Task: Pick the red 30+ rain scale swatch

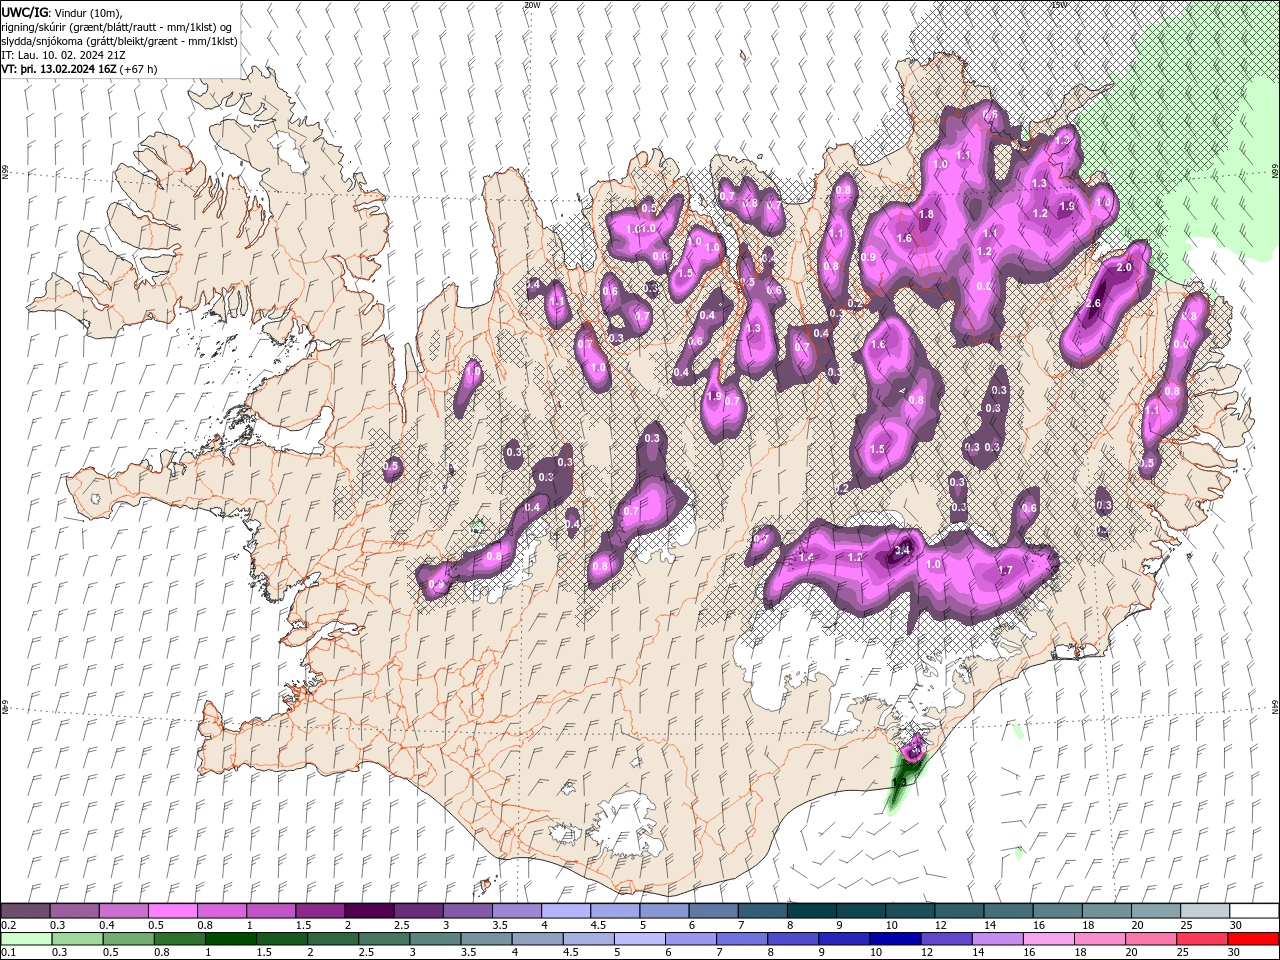Action: click(1253, 939)
